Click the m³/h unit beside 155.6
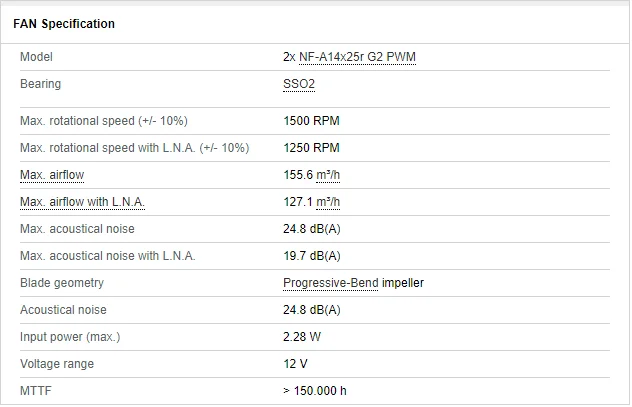632x407 pixels. click(328, 175)
